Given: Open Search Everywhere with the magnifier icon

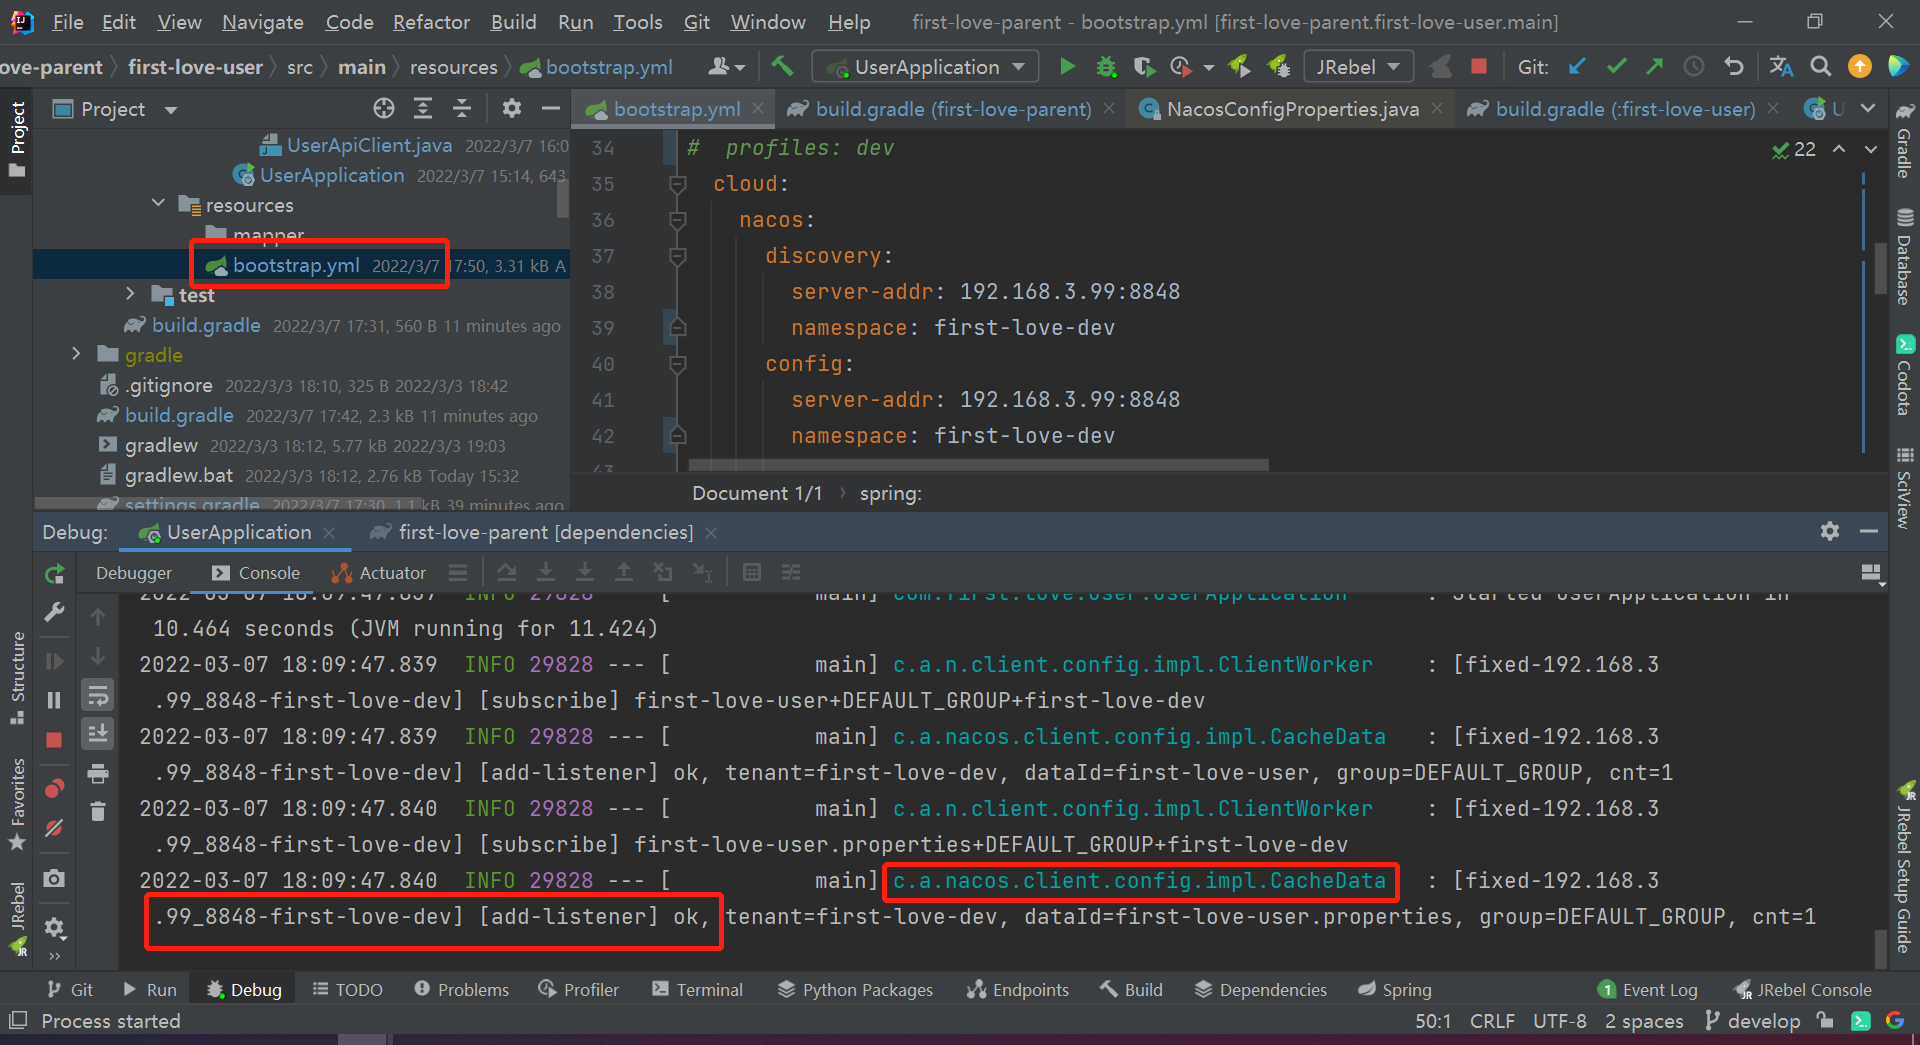Looking at the screenshot, I should pyautogui.click(x=1820, y=66).
